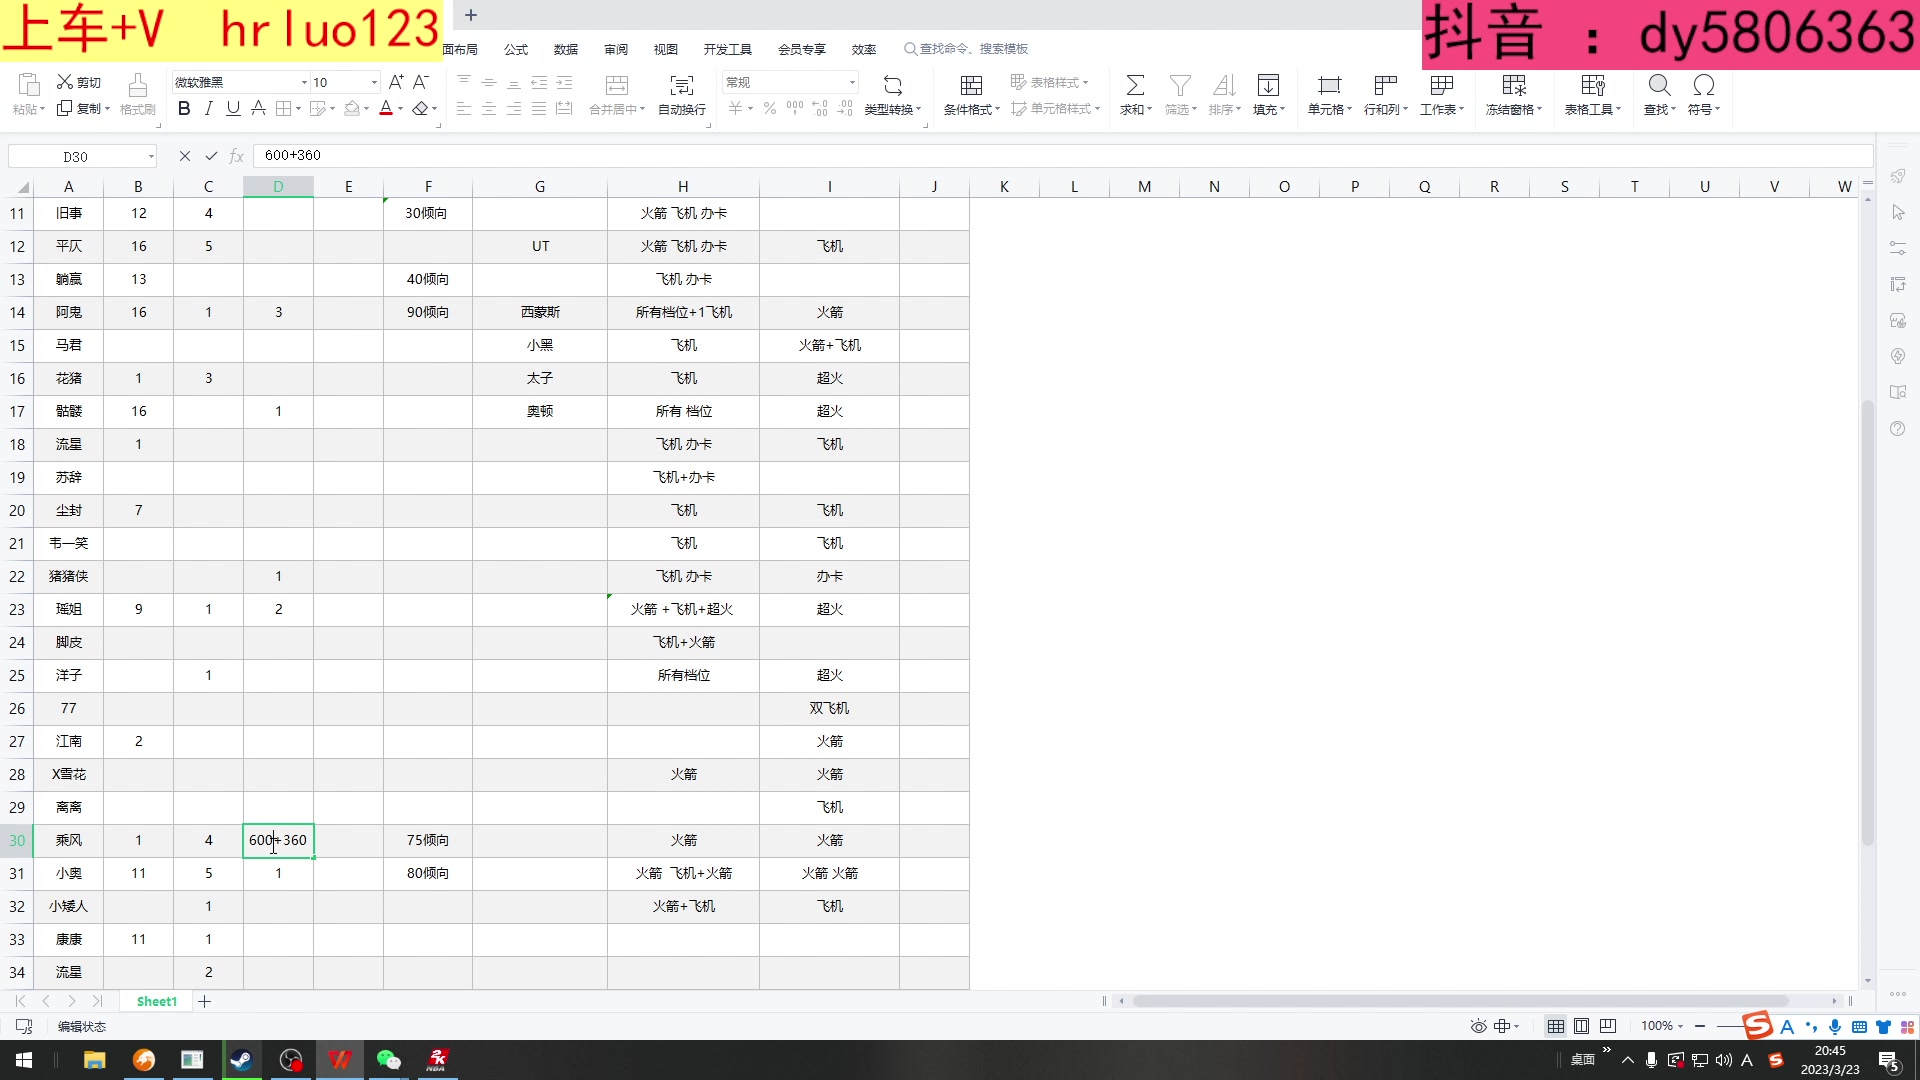Click the Cut (剪切) scissors icon

65,82
